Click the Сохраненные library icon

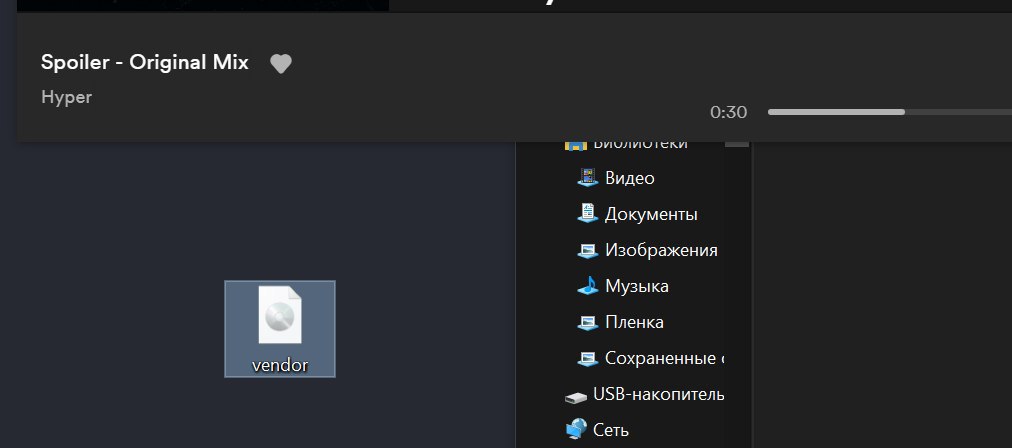click(587, 358)
